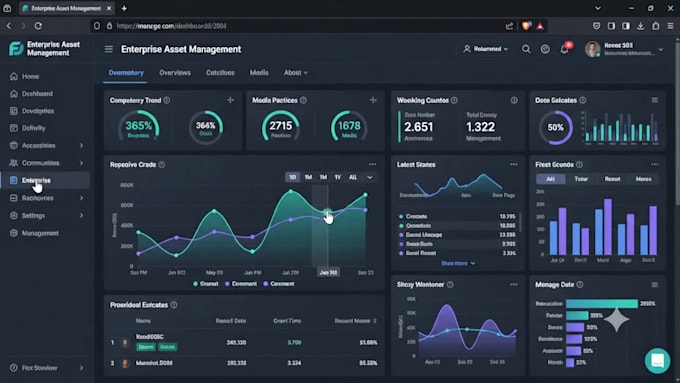Click the Rachovries sidebar icon
Image resolution: width=680 pixels, height=383 pixels.
[14, 198]
